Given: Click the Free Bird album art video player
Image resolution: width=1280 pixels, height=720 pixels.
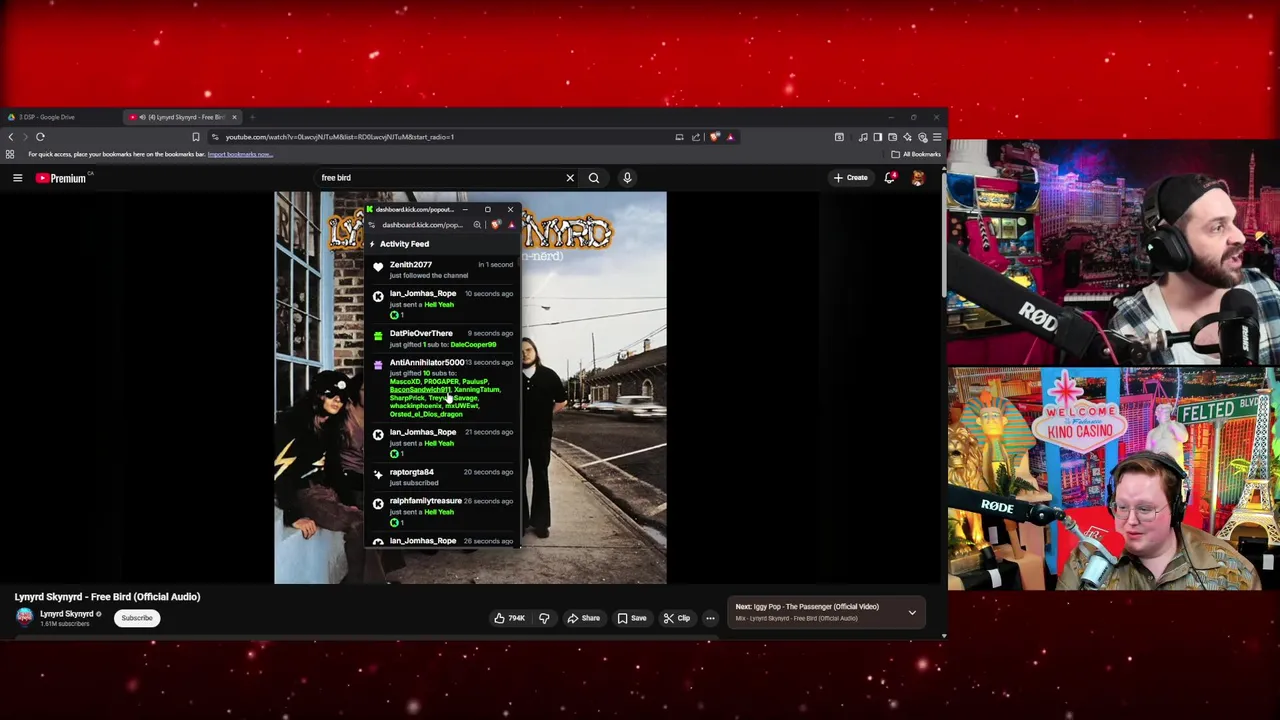Looking at the screenshot, I should tap(470, 388).
